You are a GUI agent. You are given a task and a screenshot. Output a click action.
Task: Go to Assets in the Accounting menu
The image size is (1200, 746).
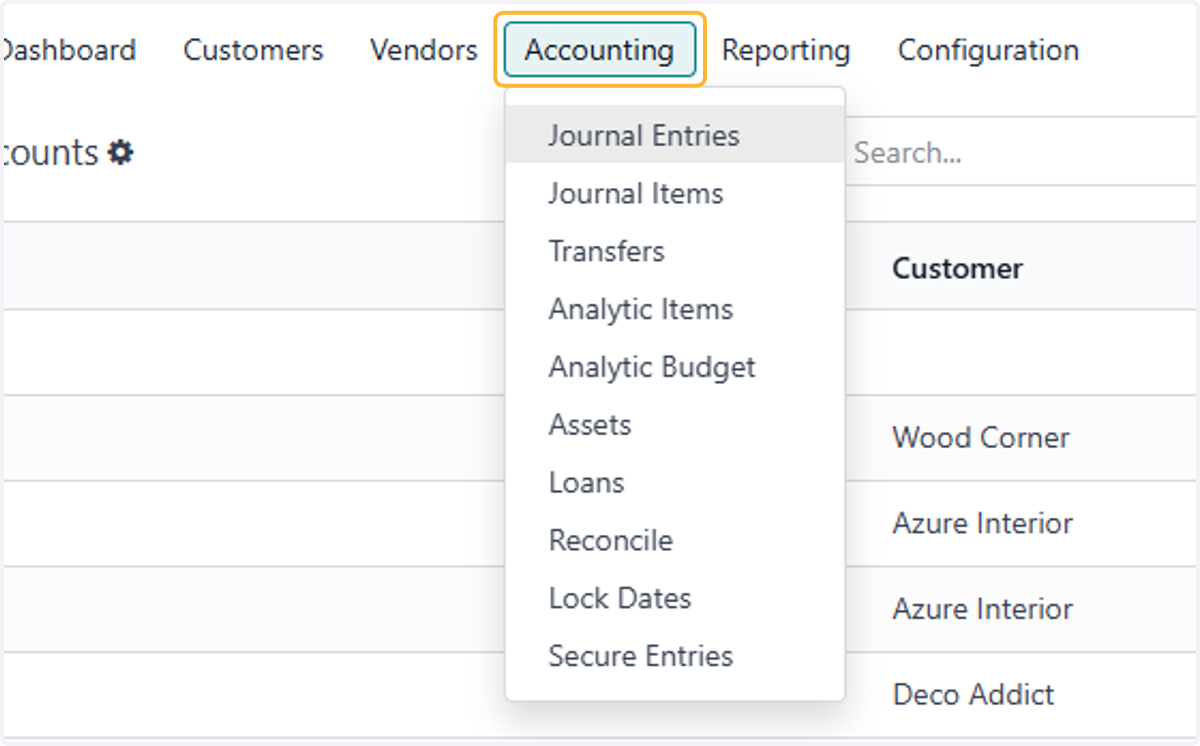[x=675, y=425]
